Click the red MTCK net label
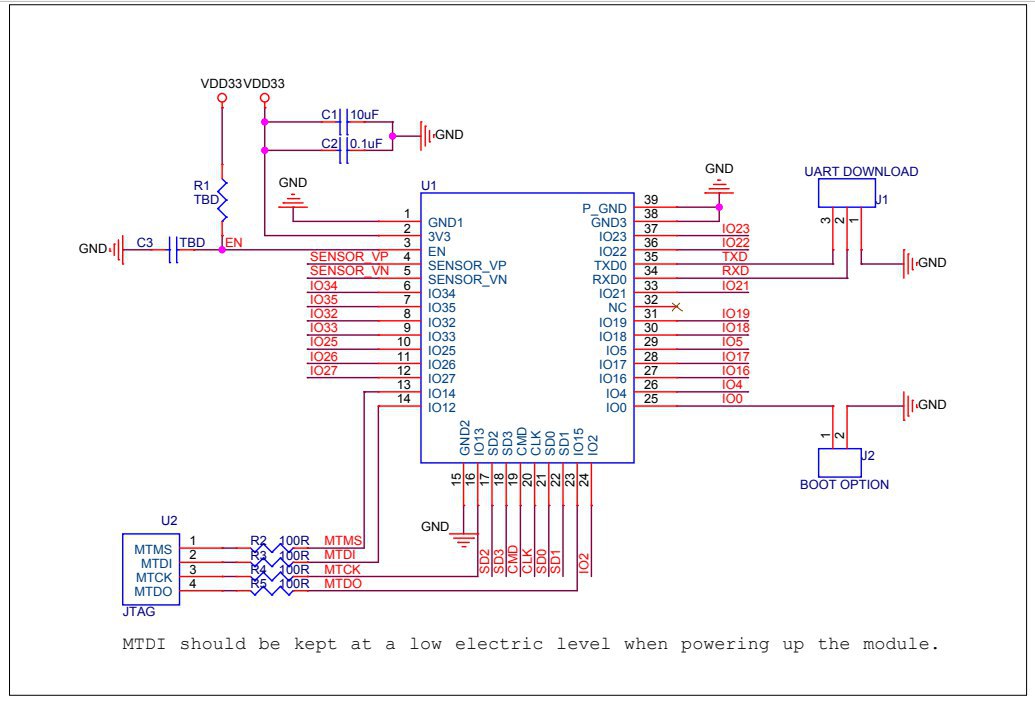Image resolution: width=1035 pixels, height=710 pixels. pyautogui.click(x=343, y=569)
